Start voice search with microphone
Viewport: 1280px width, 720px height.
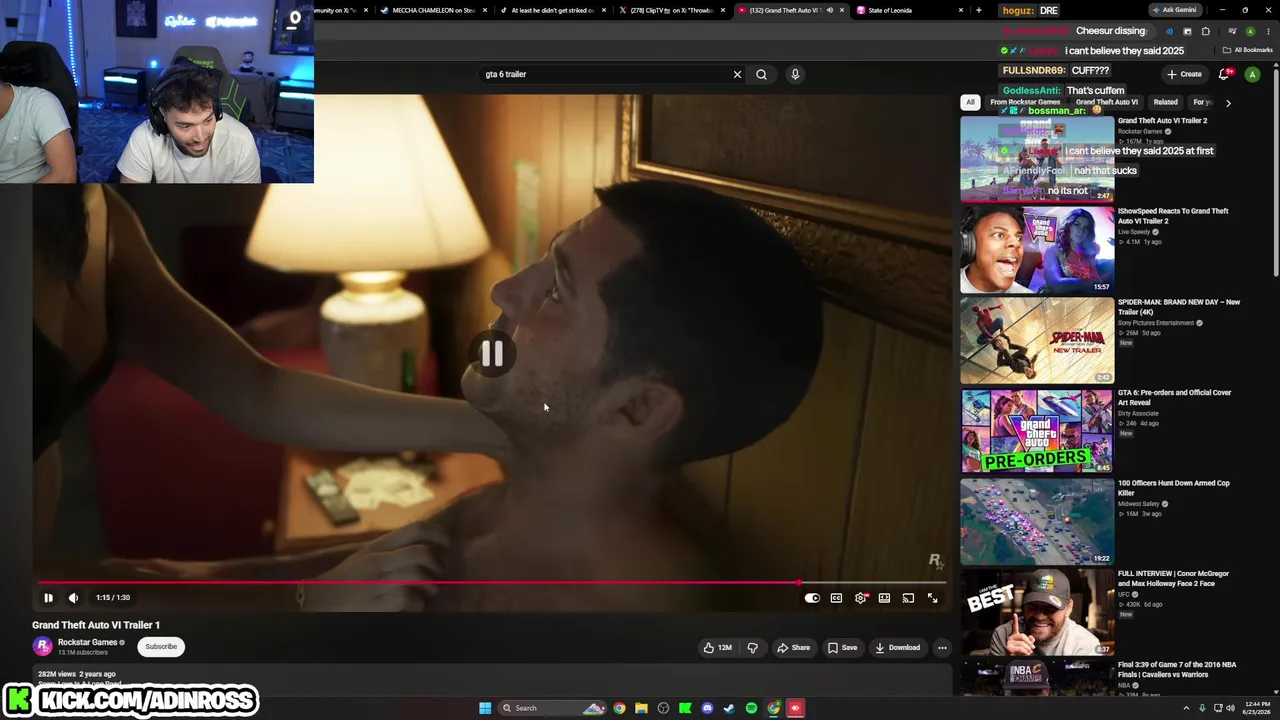point(795,74)
